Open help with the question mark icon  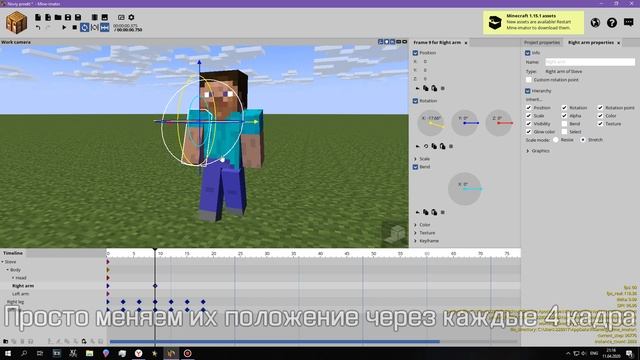pyautogui.click(x=611, y=22)
